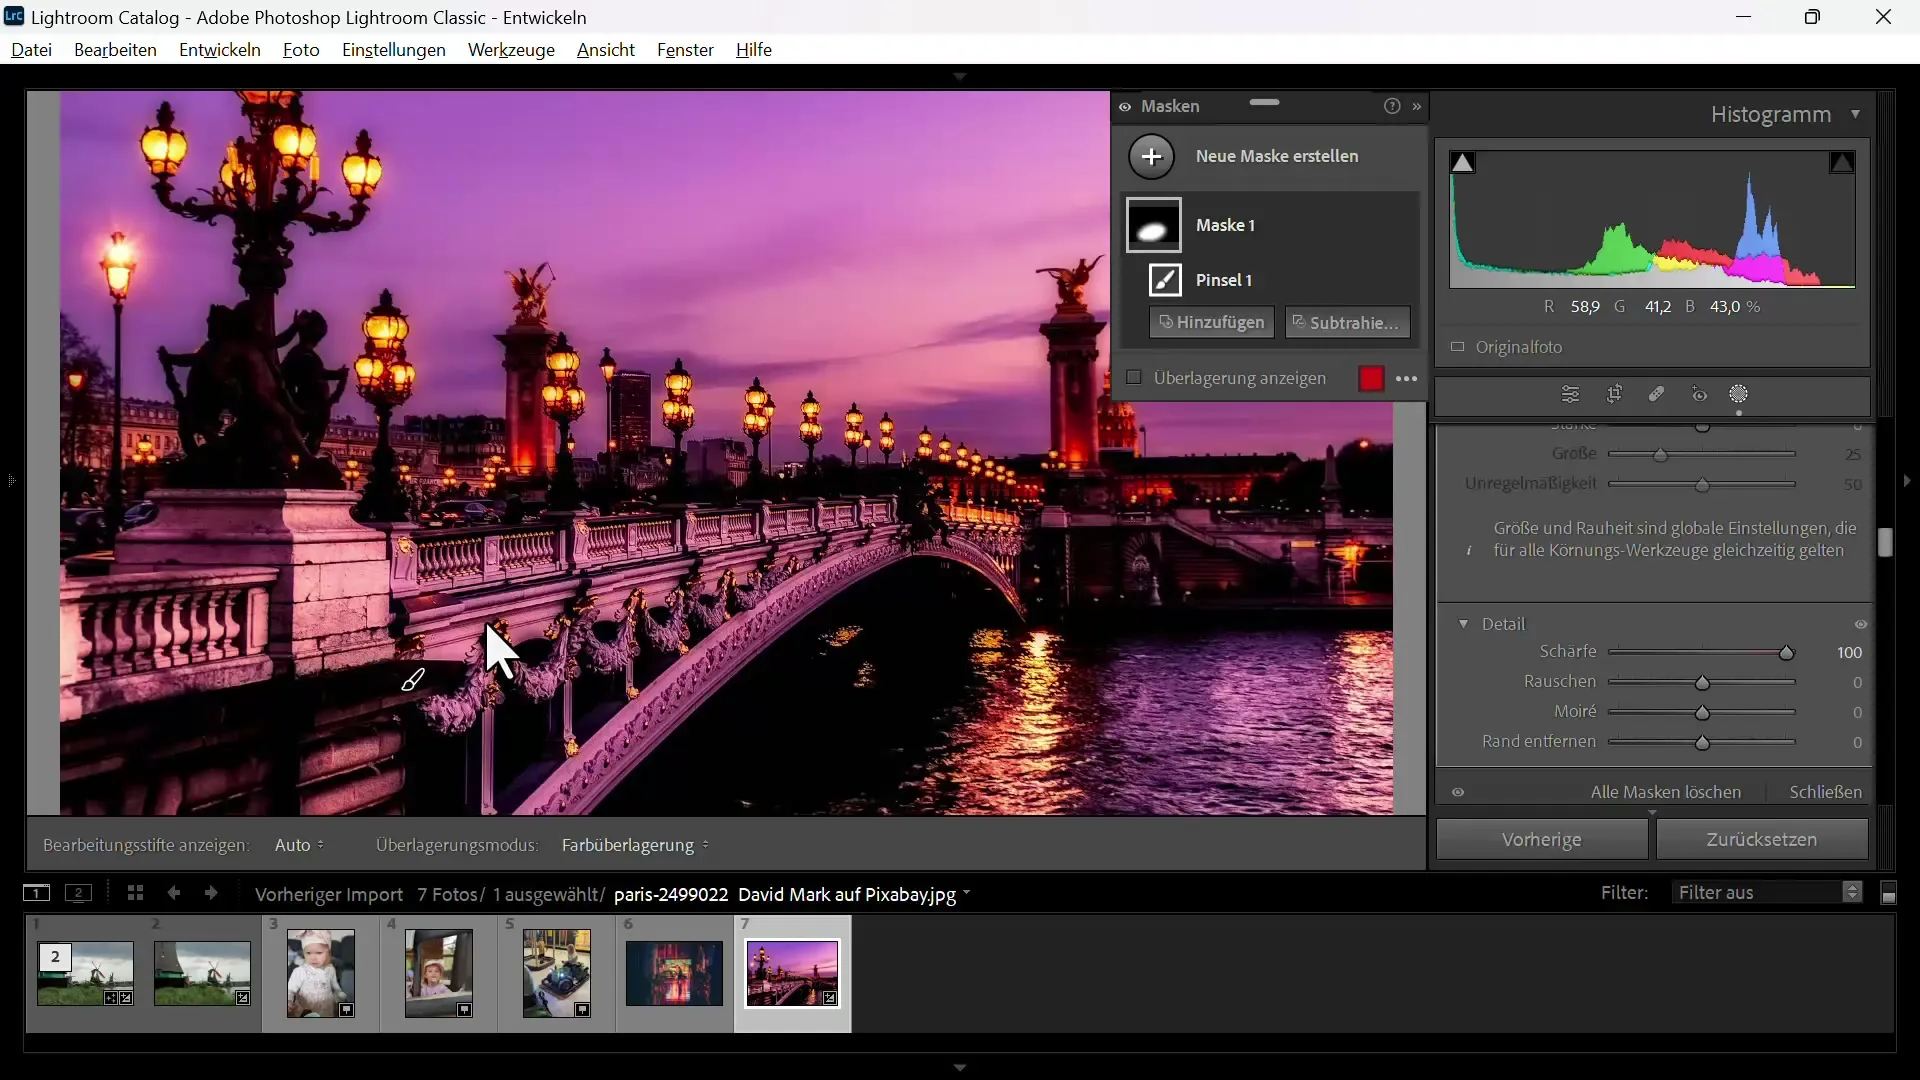This screenshot has height=1080, width=1920.
Task: Open the Bearbeiten menu
Action: (115, 50)
